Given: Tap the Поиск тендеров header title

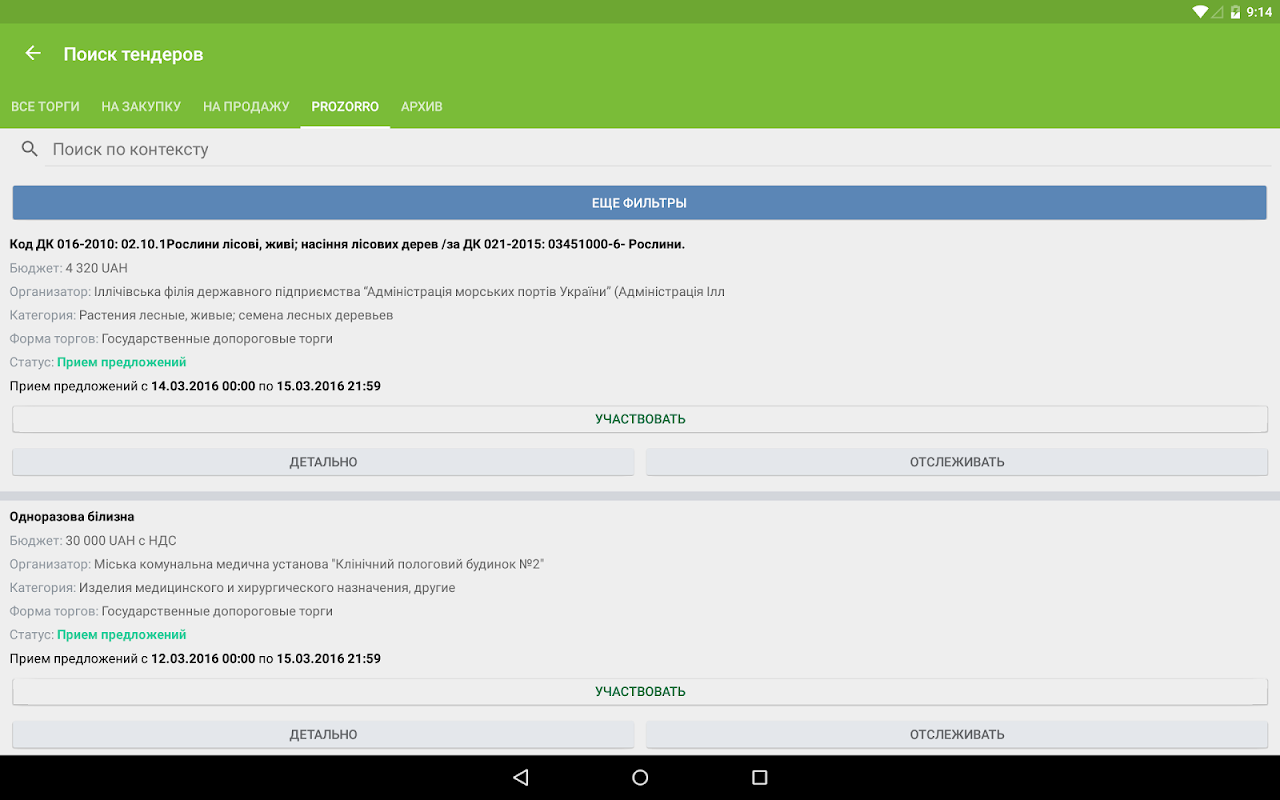Looking at the screenshot, I should click(x=133, y=54).
